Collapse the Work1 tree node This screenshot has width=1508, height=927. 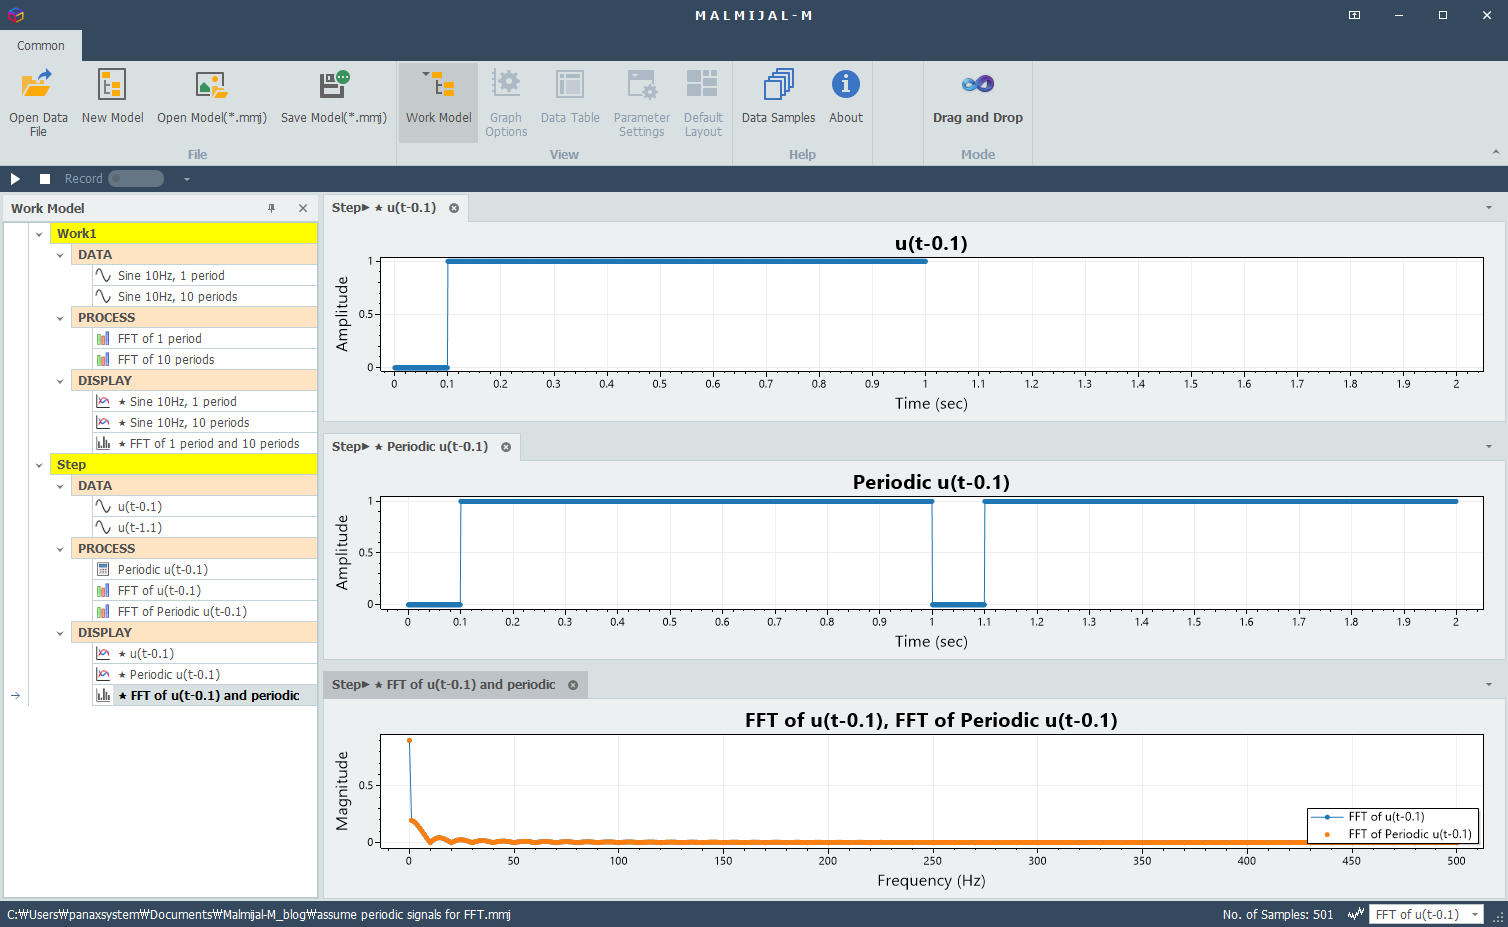pos(39,234)
